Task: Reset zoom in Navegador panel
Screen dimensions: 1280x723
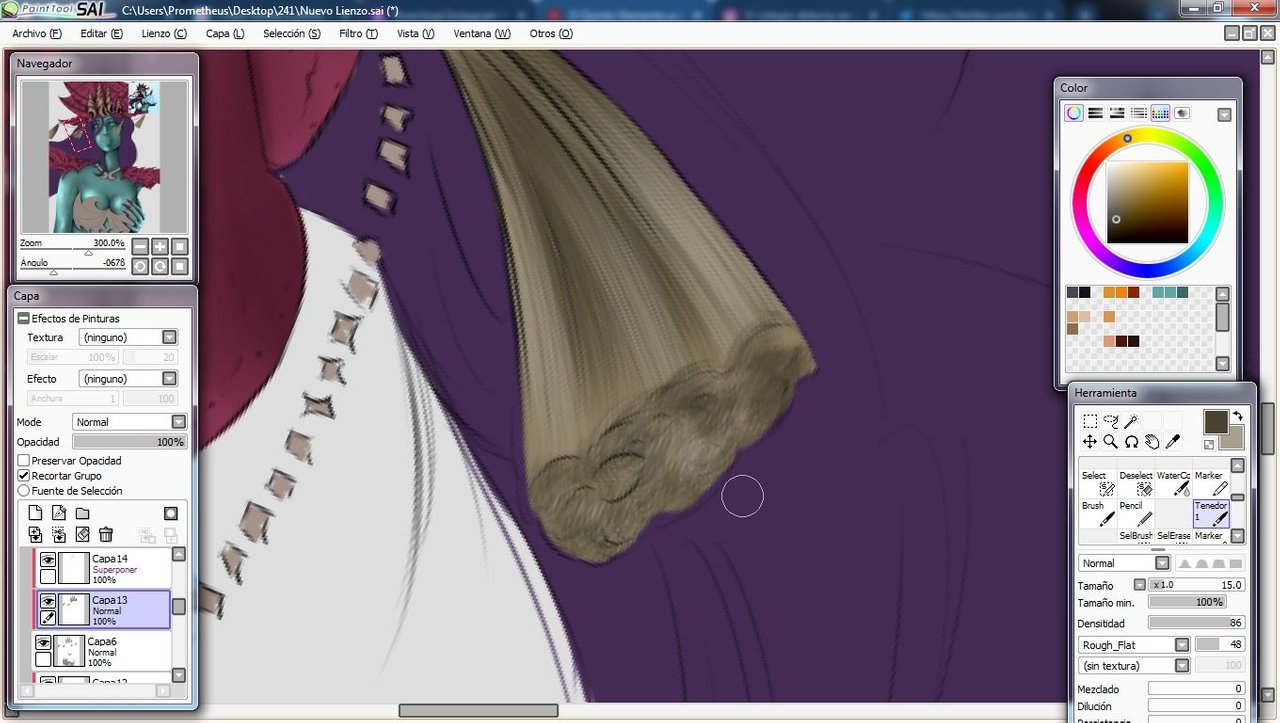Action: (x=180, y=246)
